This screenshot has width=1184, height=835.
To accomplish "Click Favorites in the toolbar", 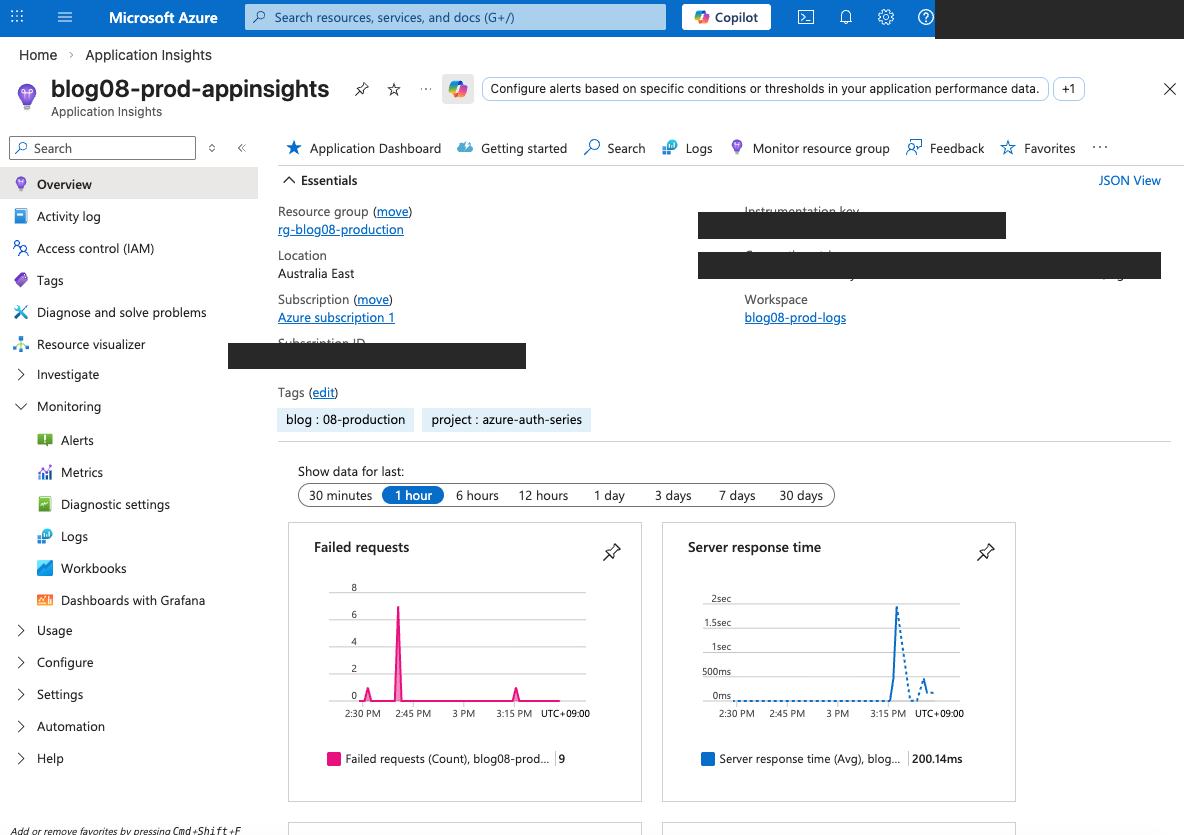I will pos(1038,148).
